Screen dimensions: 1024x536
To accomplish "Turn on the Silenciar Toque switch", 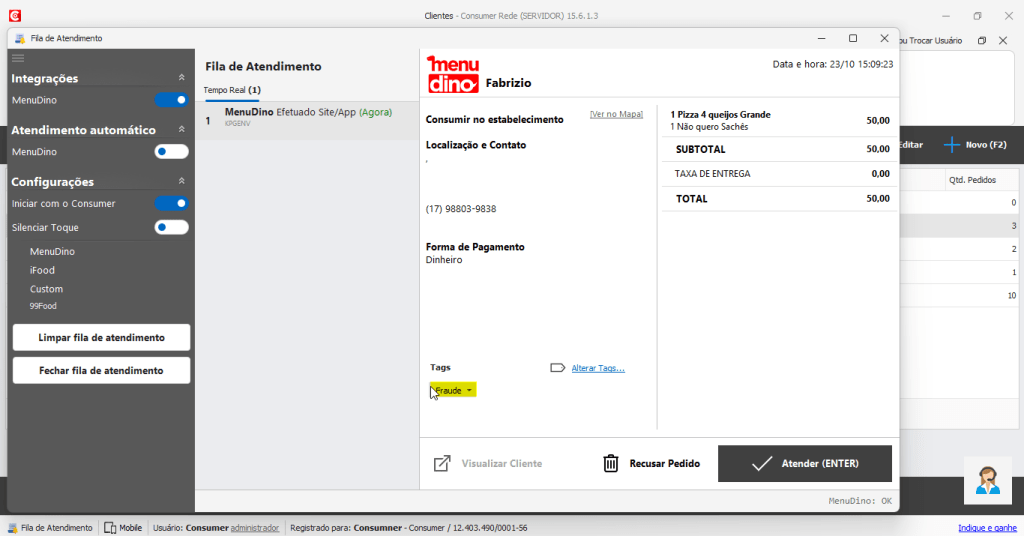I will click(x=171, y=227).
